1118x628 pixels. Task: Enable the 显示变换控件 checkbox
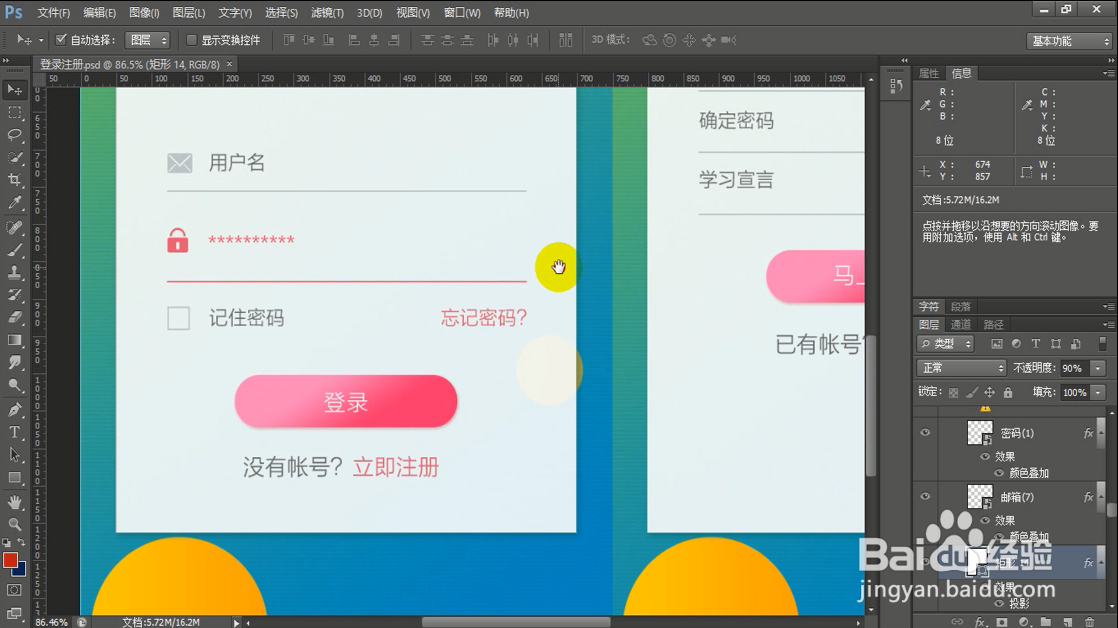click(191, 40)
